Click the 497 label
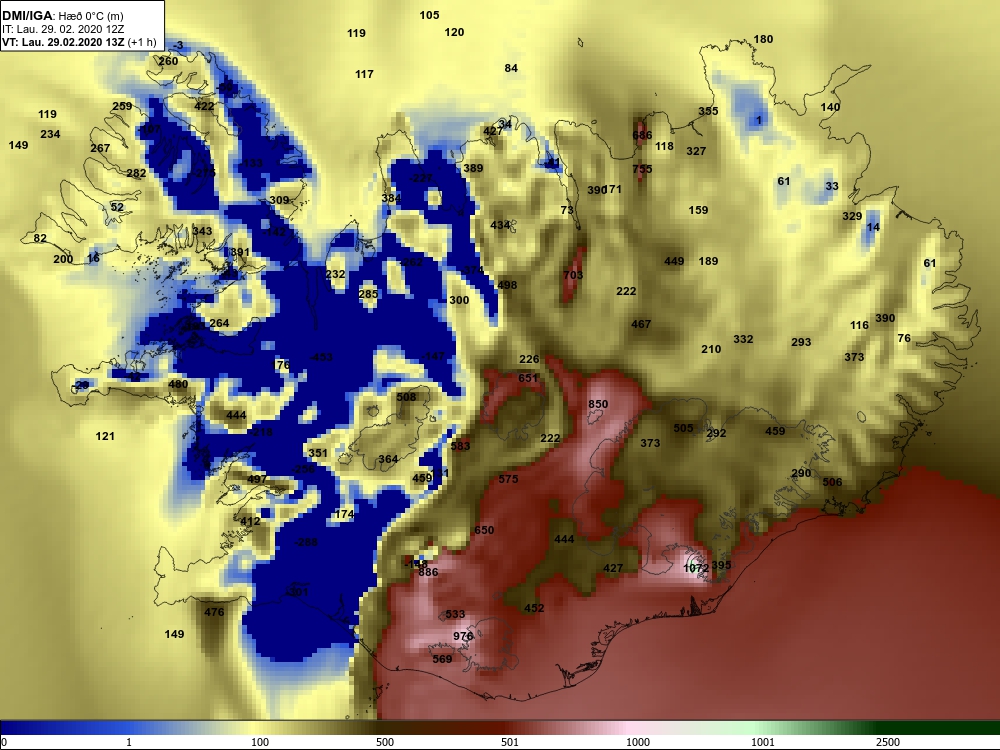Image resolution: width=1000 pixels, height=750 pixels. pos(257,479)
